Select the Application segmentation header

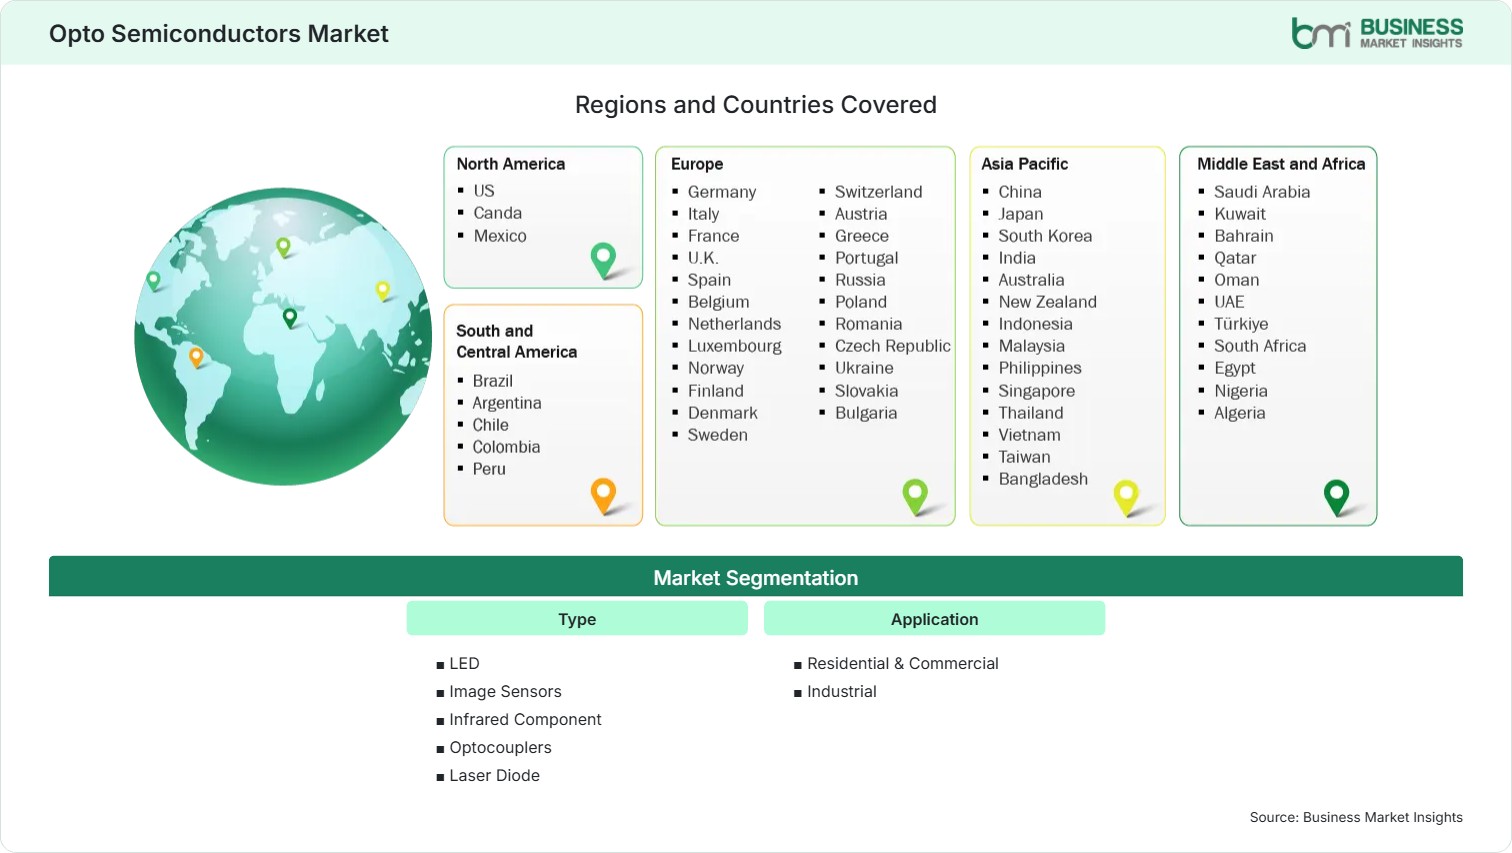tap(935, 619)
